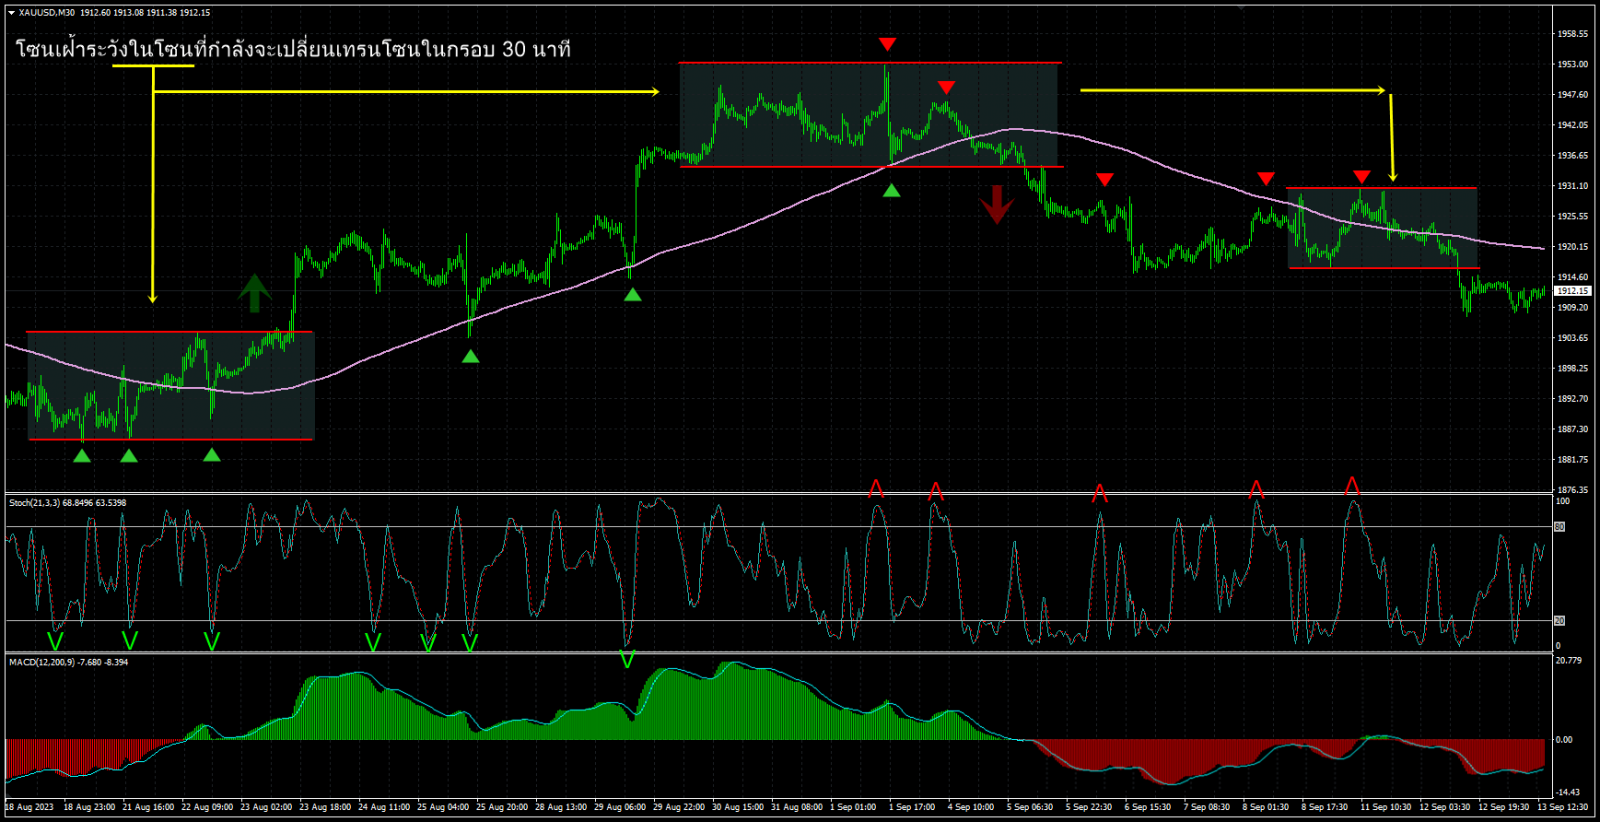Image resolution: width=1600 pixels, height=822 pixels.
Task: Select the Stochastic 80 level marker
Action: (1559, 527)
